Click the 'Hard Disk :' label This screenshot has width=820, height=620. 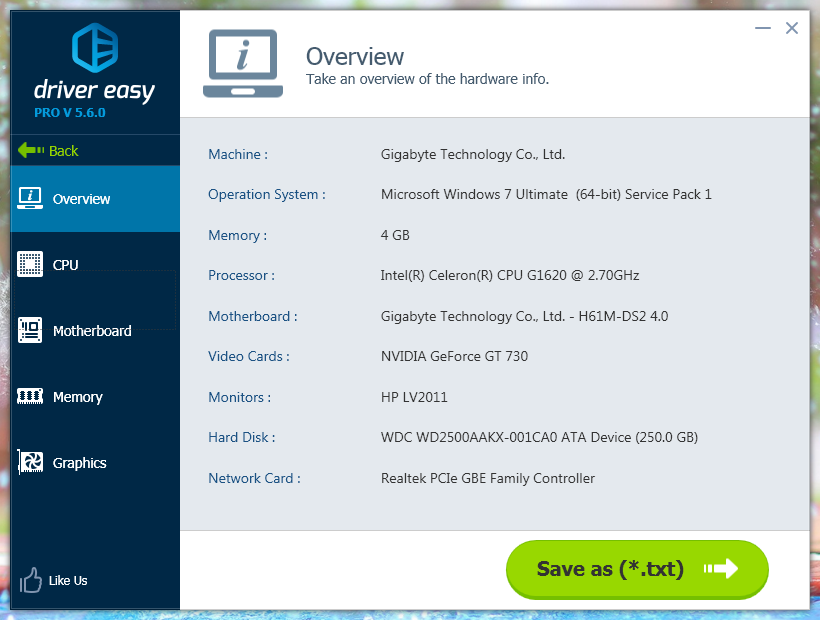pyautogui.click(x=242, y=437)
